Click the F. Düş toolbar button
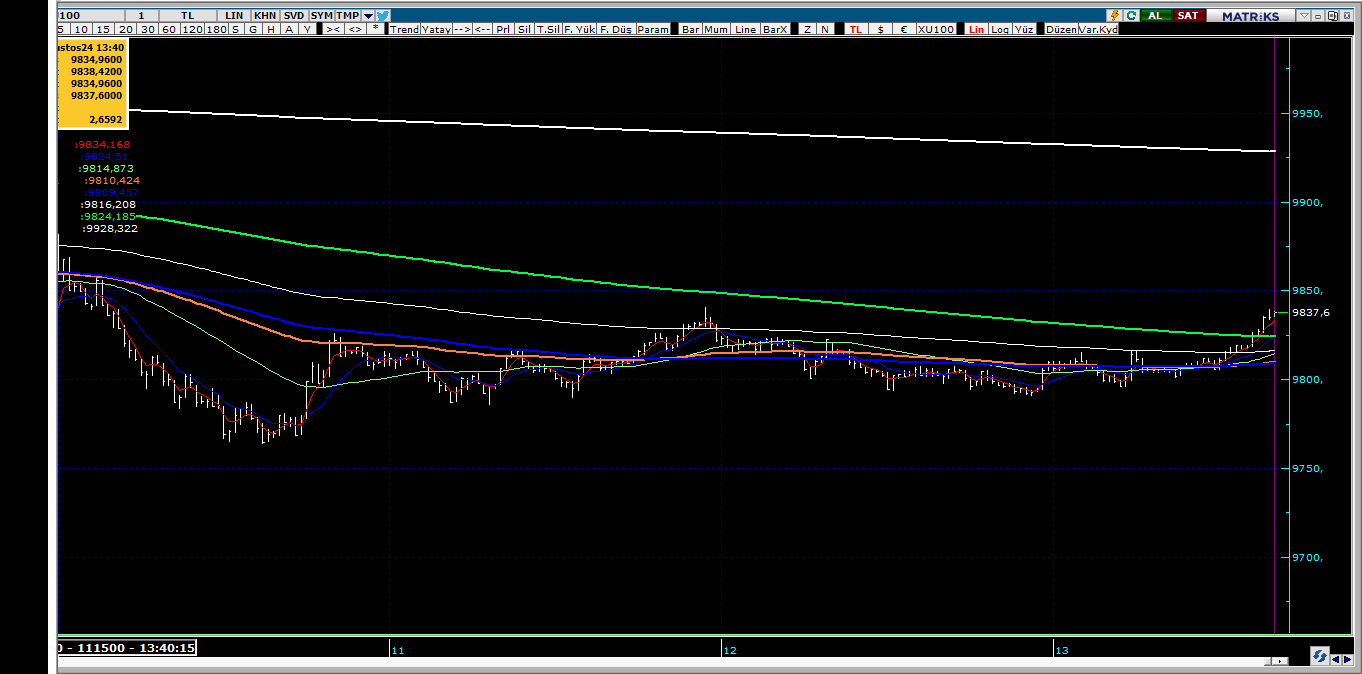1362x674 pixels. [x=617, y=29]
